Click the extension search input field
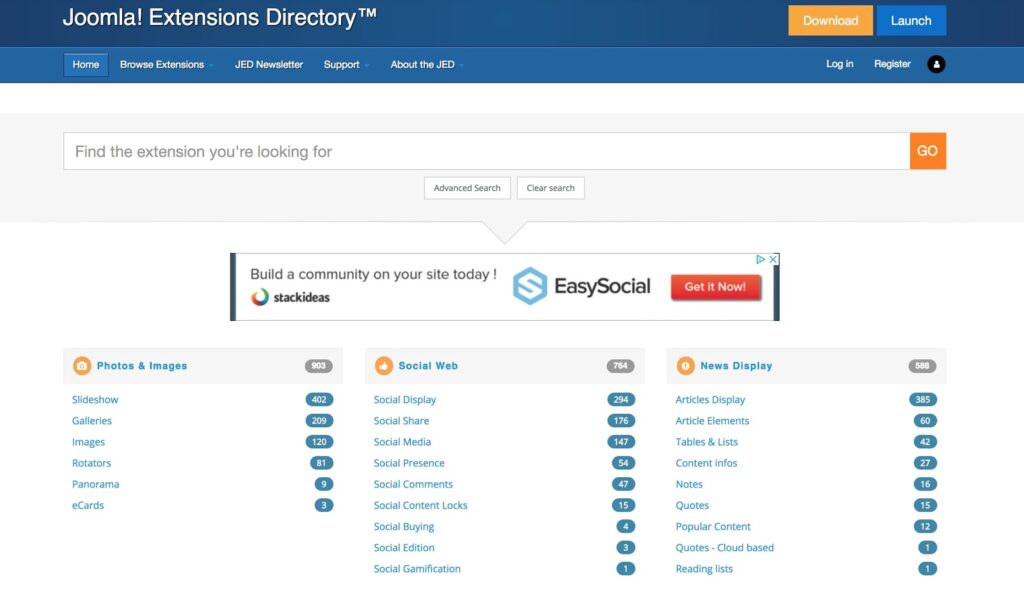 coord(486,152)
